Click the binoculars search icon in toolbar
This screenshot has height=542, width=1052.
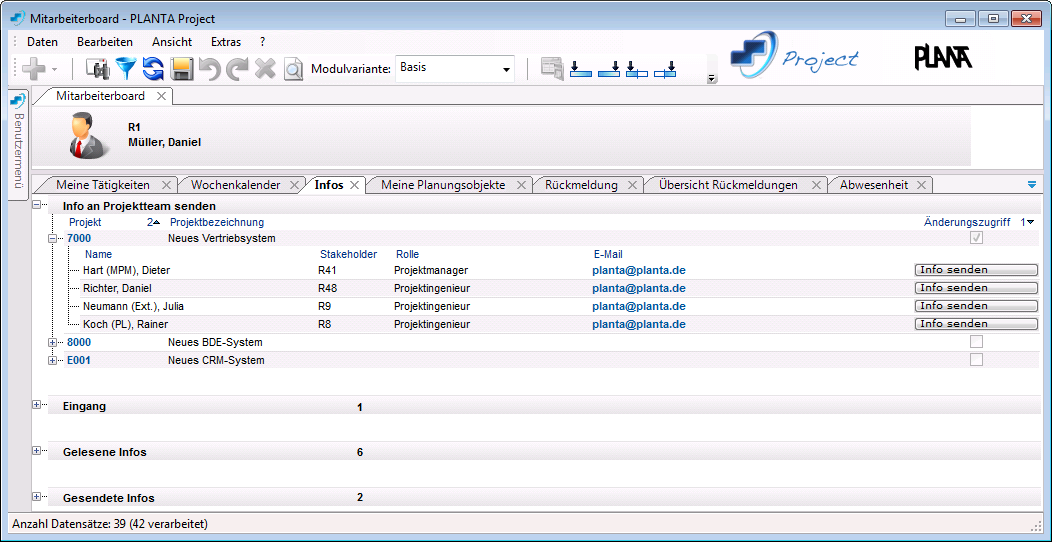[97, 68]
